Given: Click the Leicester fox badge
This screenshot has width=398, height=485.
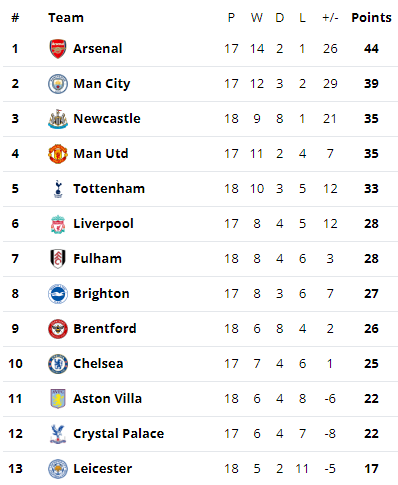Looking at the screenshot, I should pyautogui.click(x=58, y=469).
